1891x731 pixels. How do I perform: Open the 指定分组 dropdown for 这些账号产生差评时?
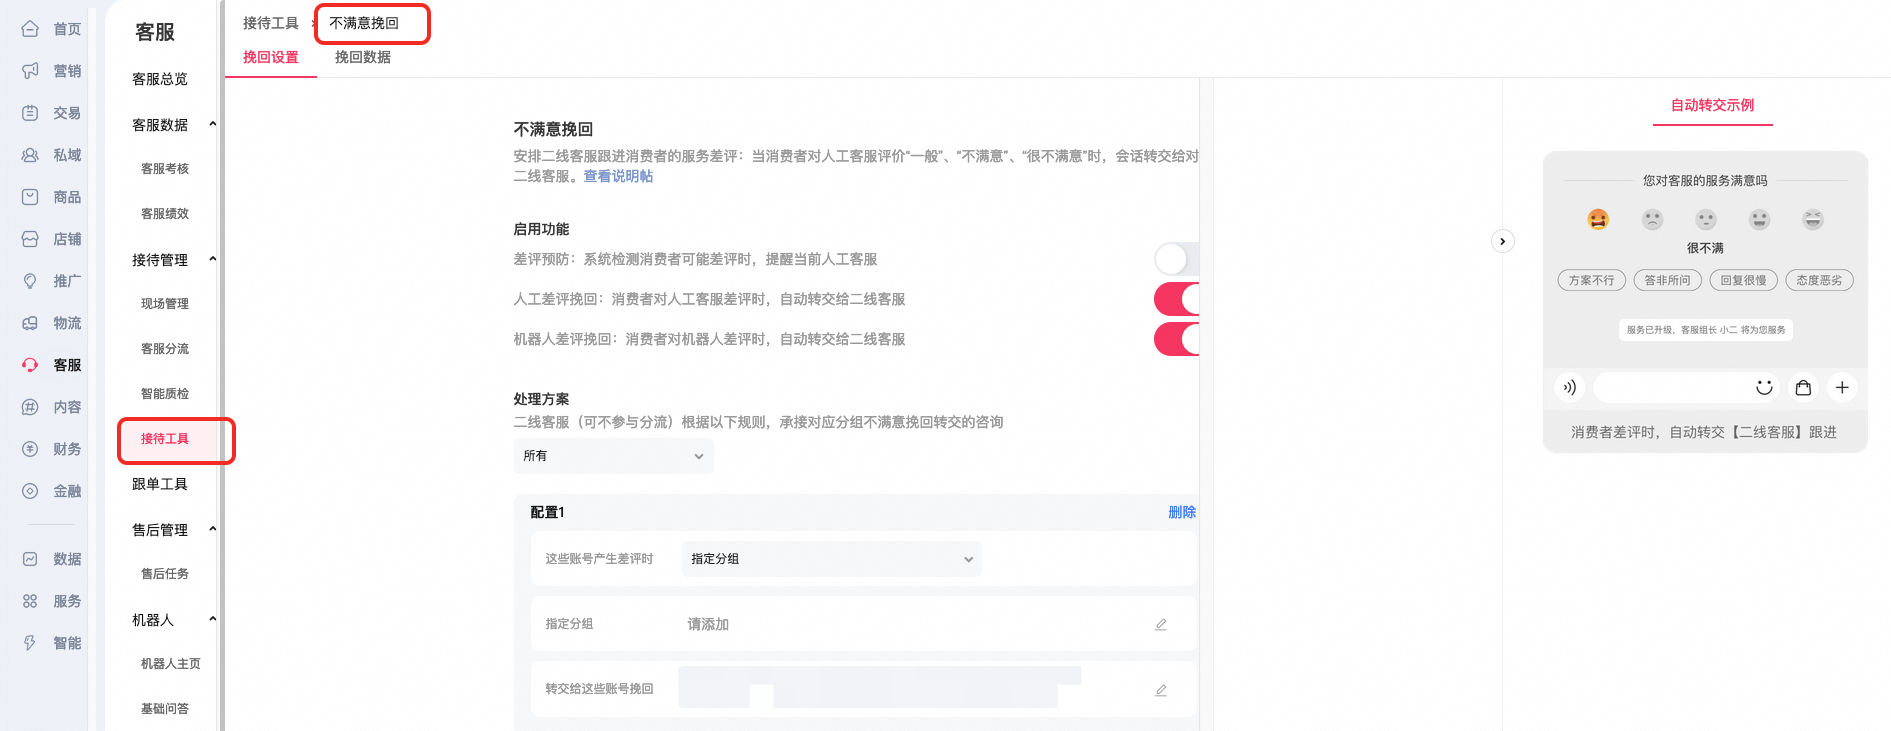(832, 559)
